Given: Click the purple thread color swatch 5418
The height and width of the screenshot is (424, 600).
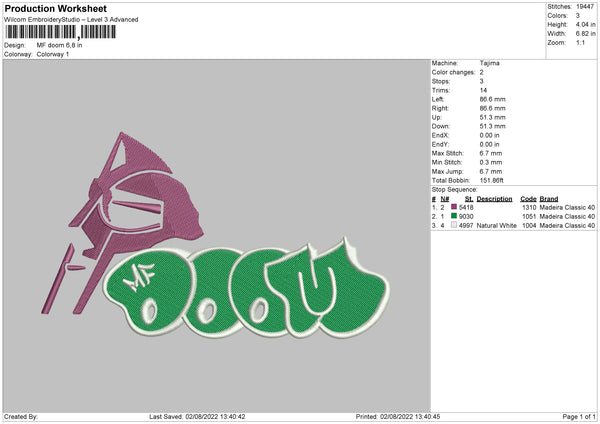Looking at the screenshot, I should pos(454,207).
